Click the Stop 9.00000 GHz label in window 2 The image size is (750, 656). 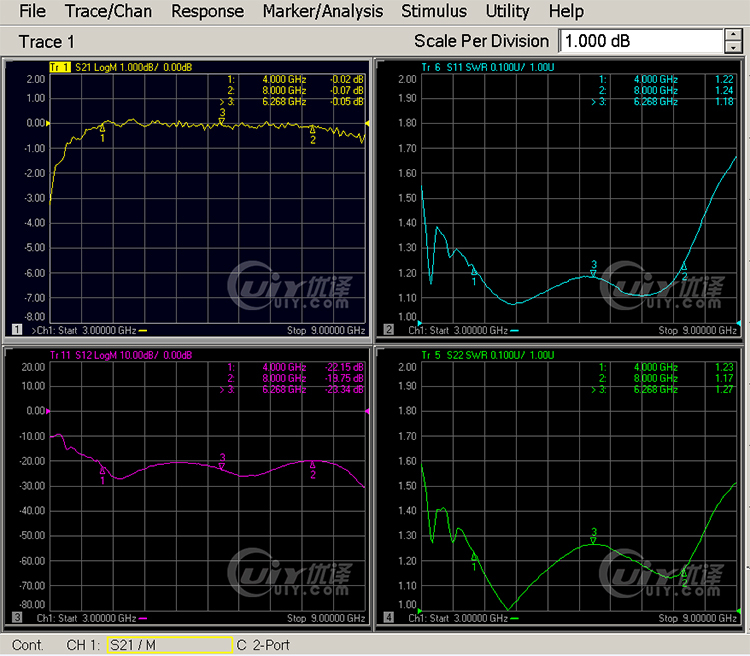point(697,330)
